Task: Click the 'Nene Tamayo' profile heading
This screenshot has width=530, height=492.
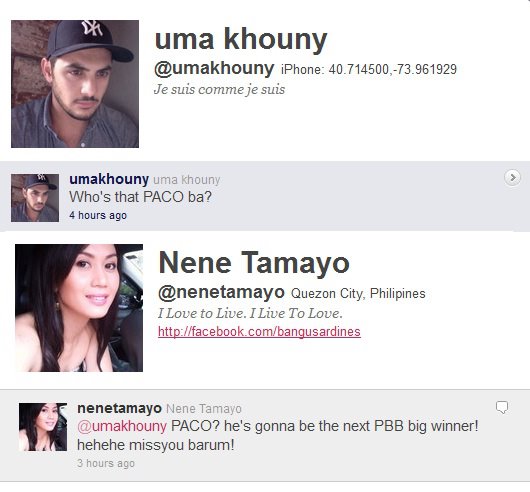Action: coord(254,263)
